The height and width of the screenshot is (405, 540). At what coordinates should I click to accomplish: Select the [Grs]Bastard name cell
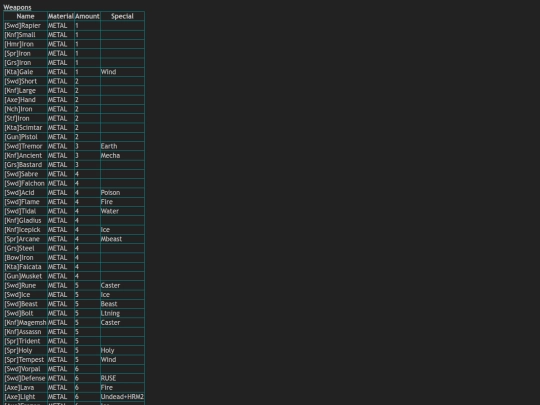click(25, 165)
